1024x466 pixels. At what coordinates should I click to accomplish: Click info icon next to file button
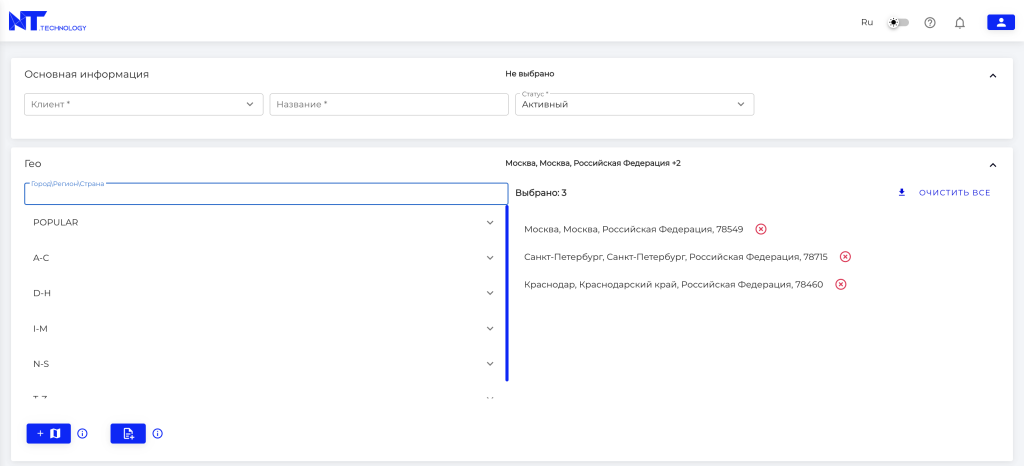click(158, 433)
